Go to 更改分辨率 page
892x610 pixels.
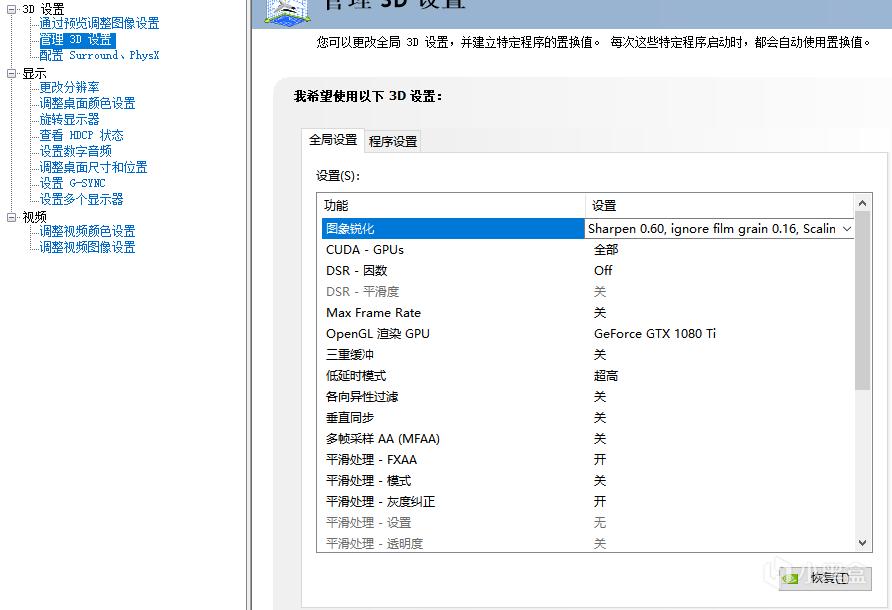coord(69,87)
